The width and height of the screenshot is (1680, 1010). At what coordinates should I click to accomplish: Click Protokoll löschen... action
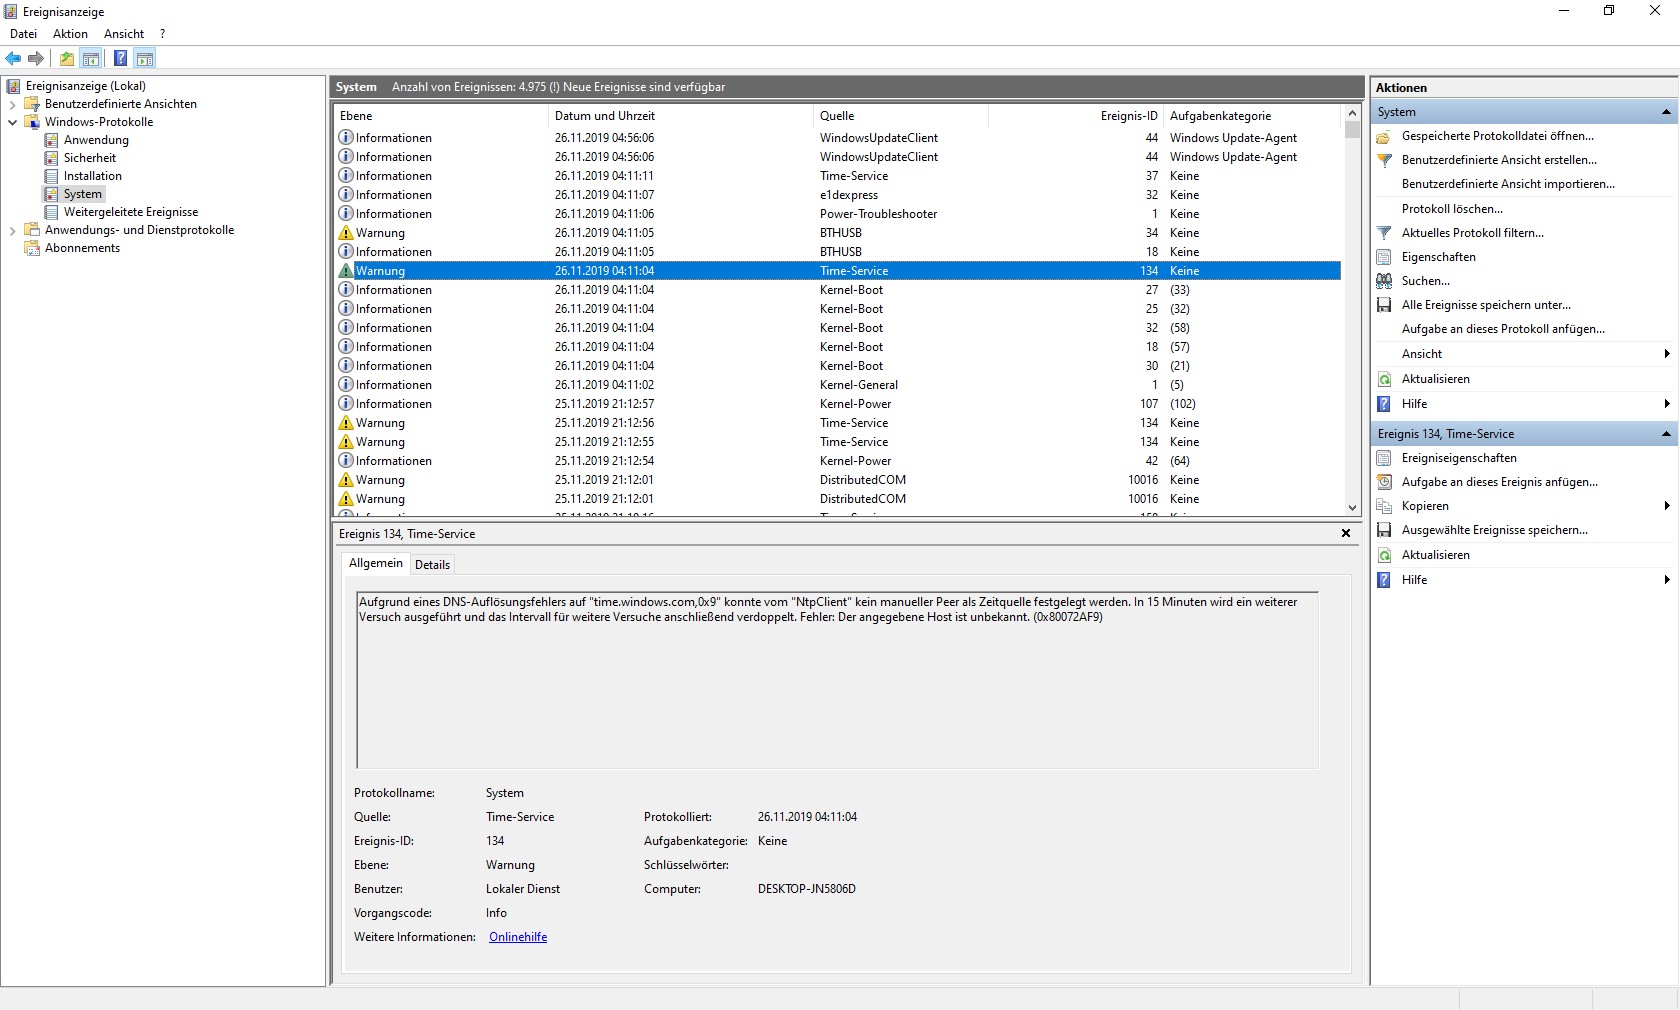[x=1452, y=209]
